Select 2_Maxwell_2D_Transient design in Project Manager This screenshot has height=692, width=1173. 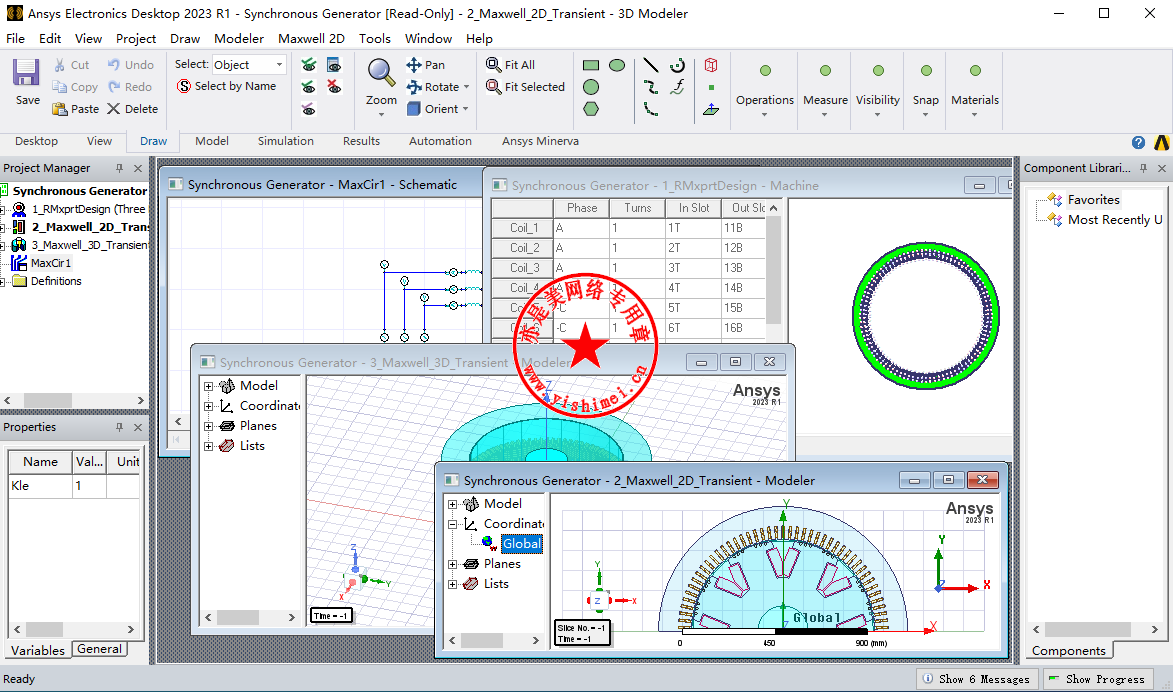tap(89, 227)
